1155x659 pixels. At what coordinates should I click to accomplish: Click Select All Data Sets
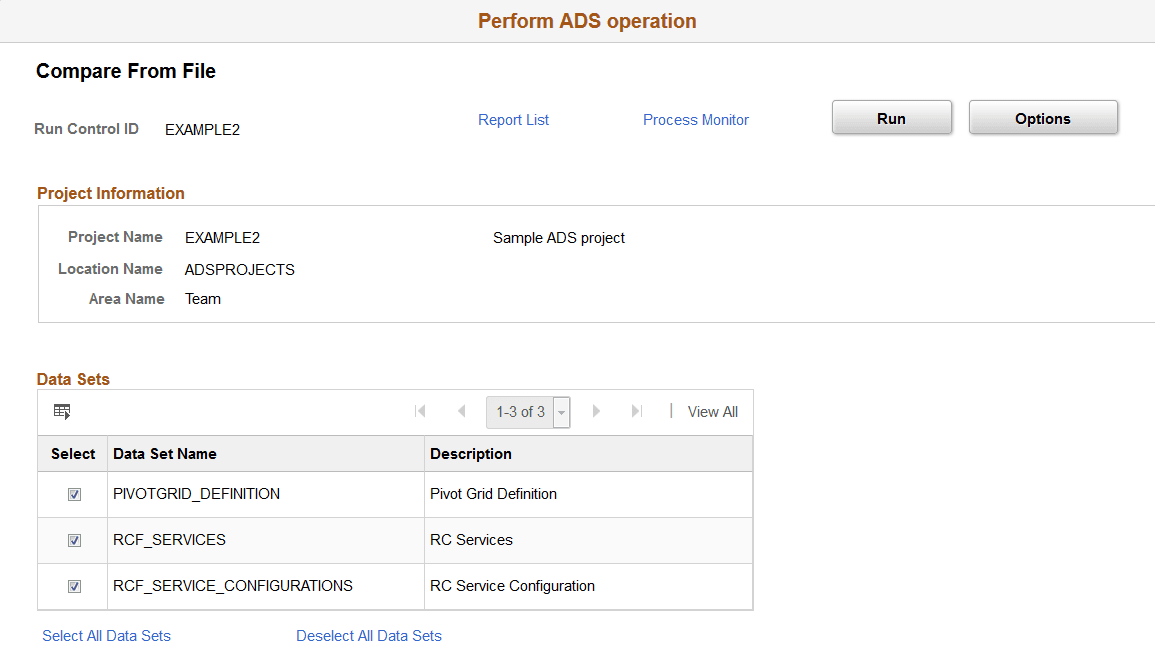106,635
